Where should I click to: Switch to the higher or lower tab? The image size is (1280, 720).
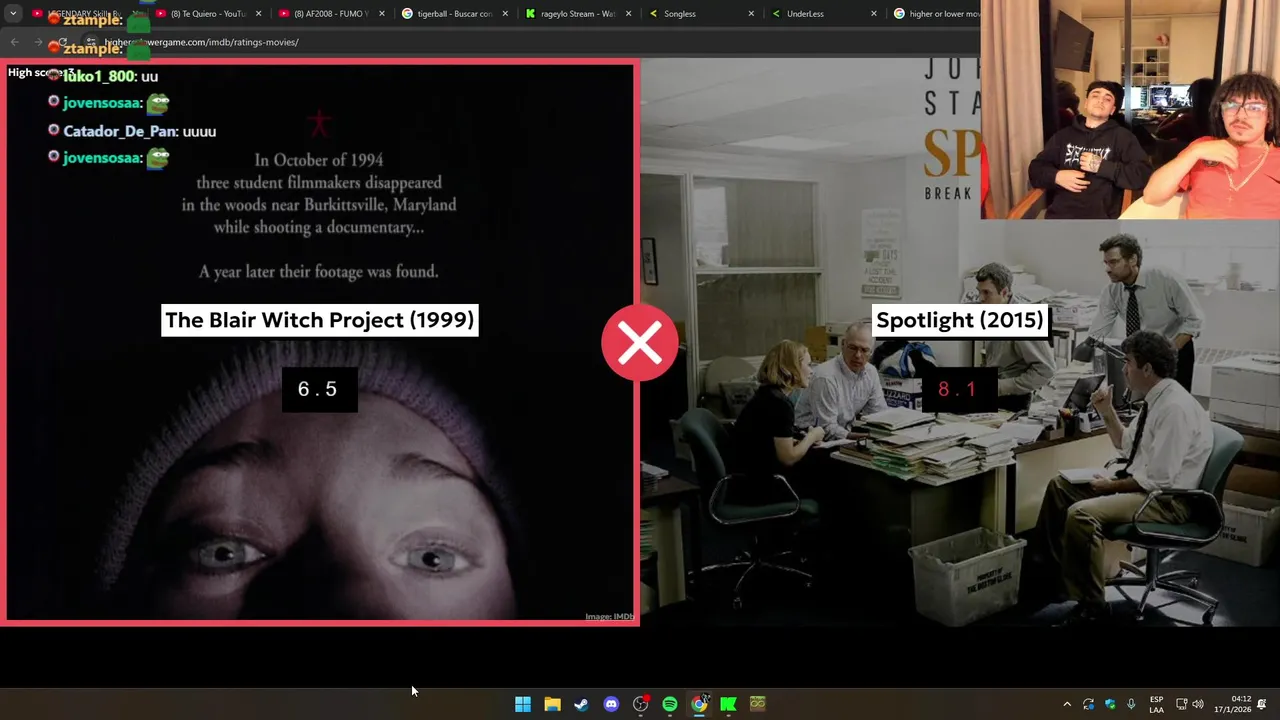tap(935, 14)
